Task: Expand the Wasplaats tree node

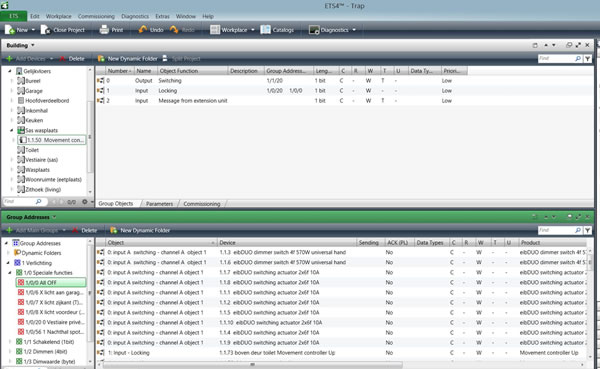Action: coord(12,170)
